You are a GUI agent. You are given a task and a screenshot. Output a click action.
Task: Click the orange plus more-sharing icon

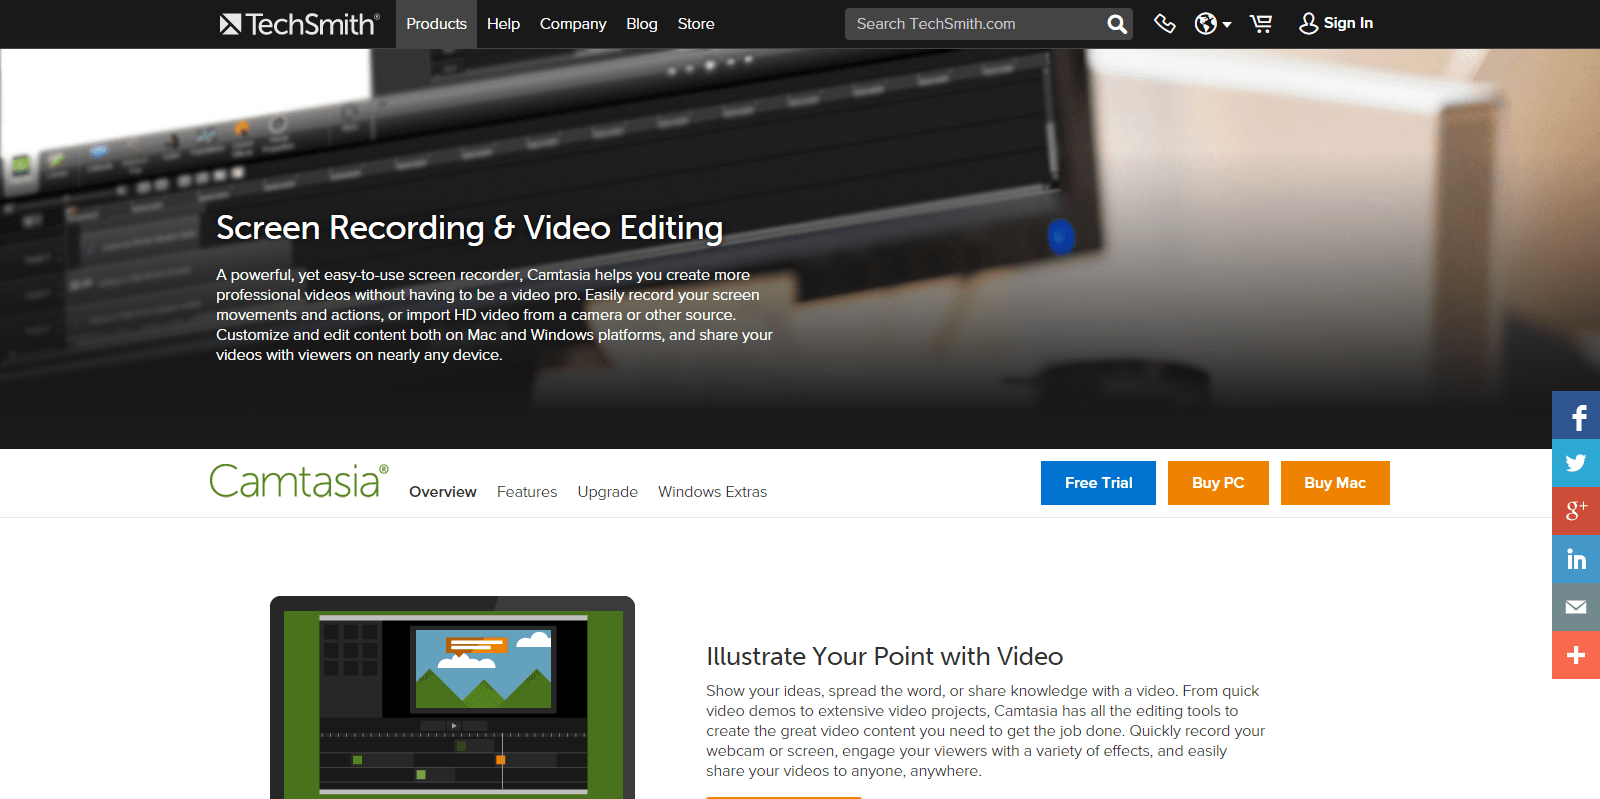[x=1576, y=655]
